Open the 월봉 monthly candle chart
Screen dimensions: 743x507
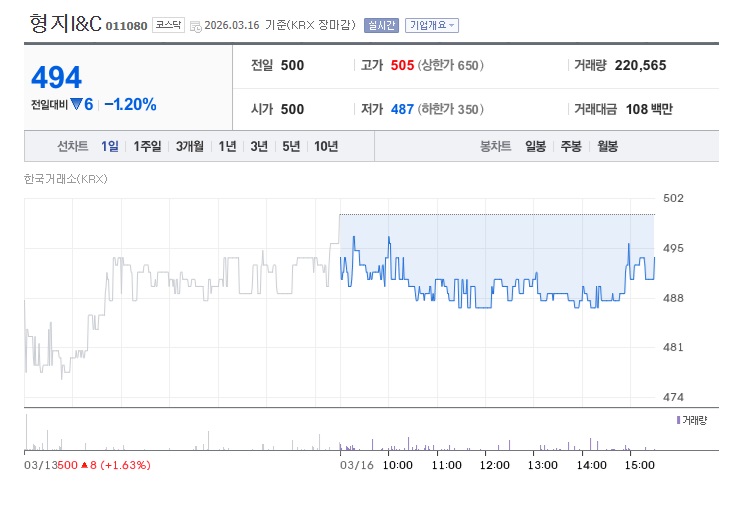click(x=607, y=146)
